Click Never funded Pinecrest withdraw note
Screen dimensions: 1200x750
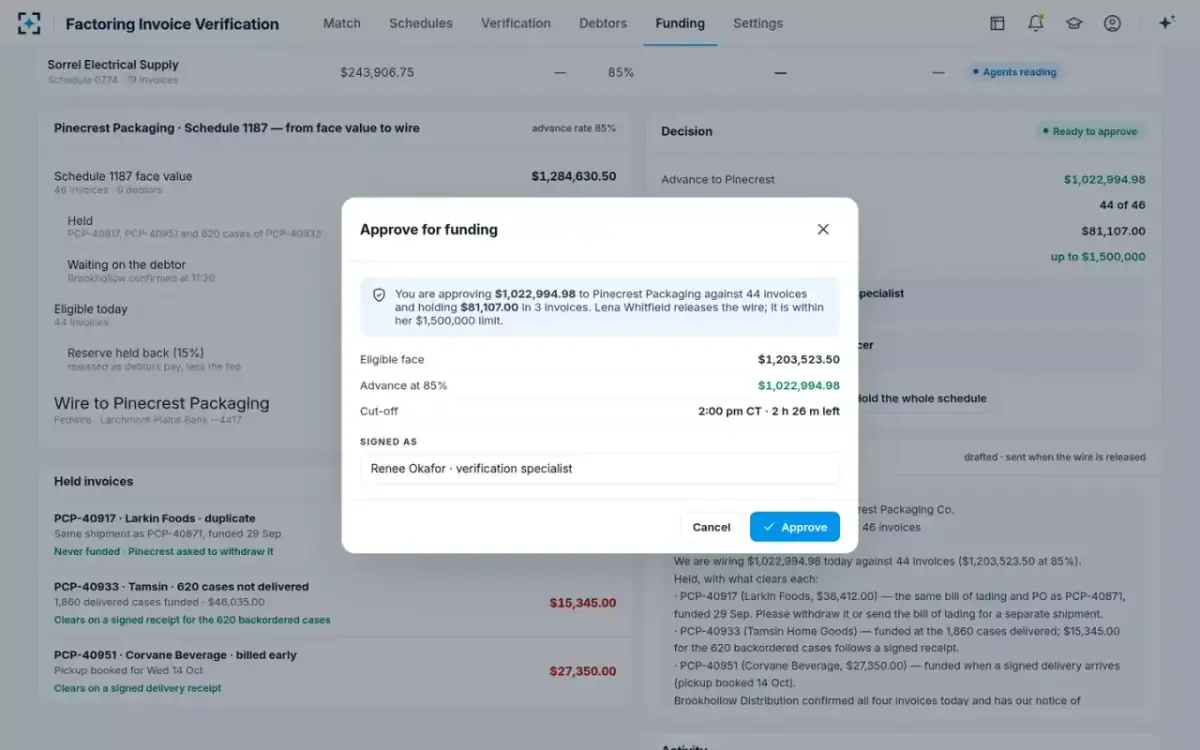(x=163, y=551)
